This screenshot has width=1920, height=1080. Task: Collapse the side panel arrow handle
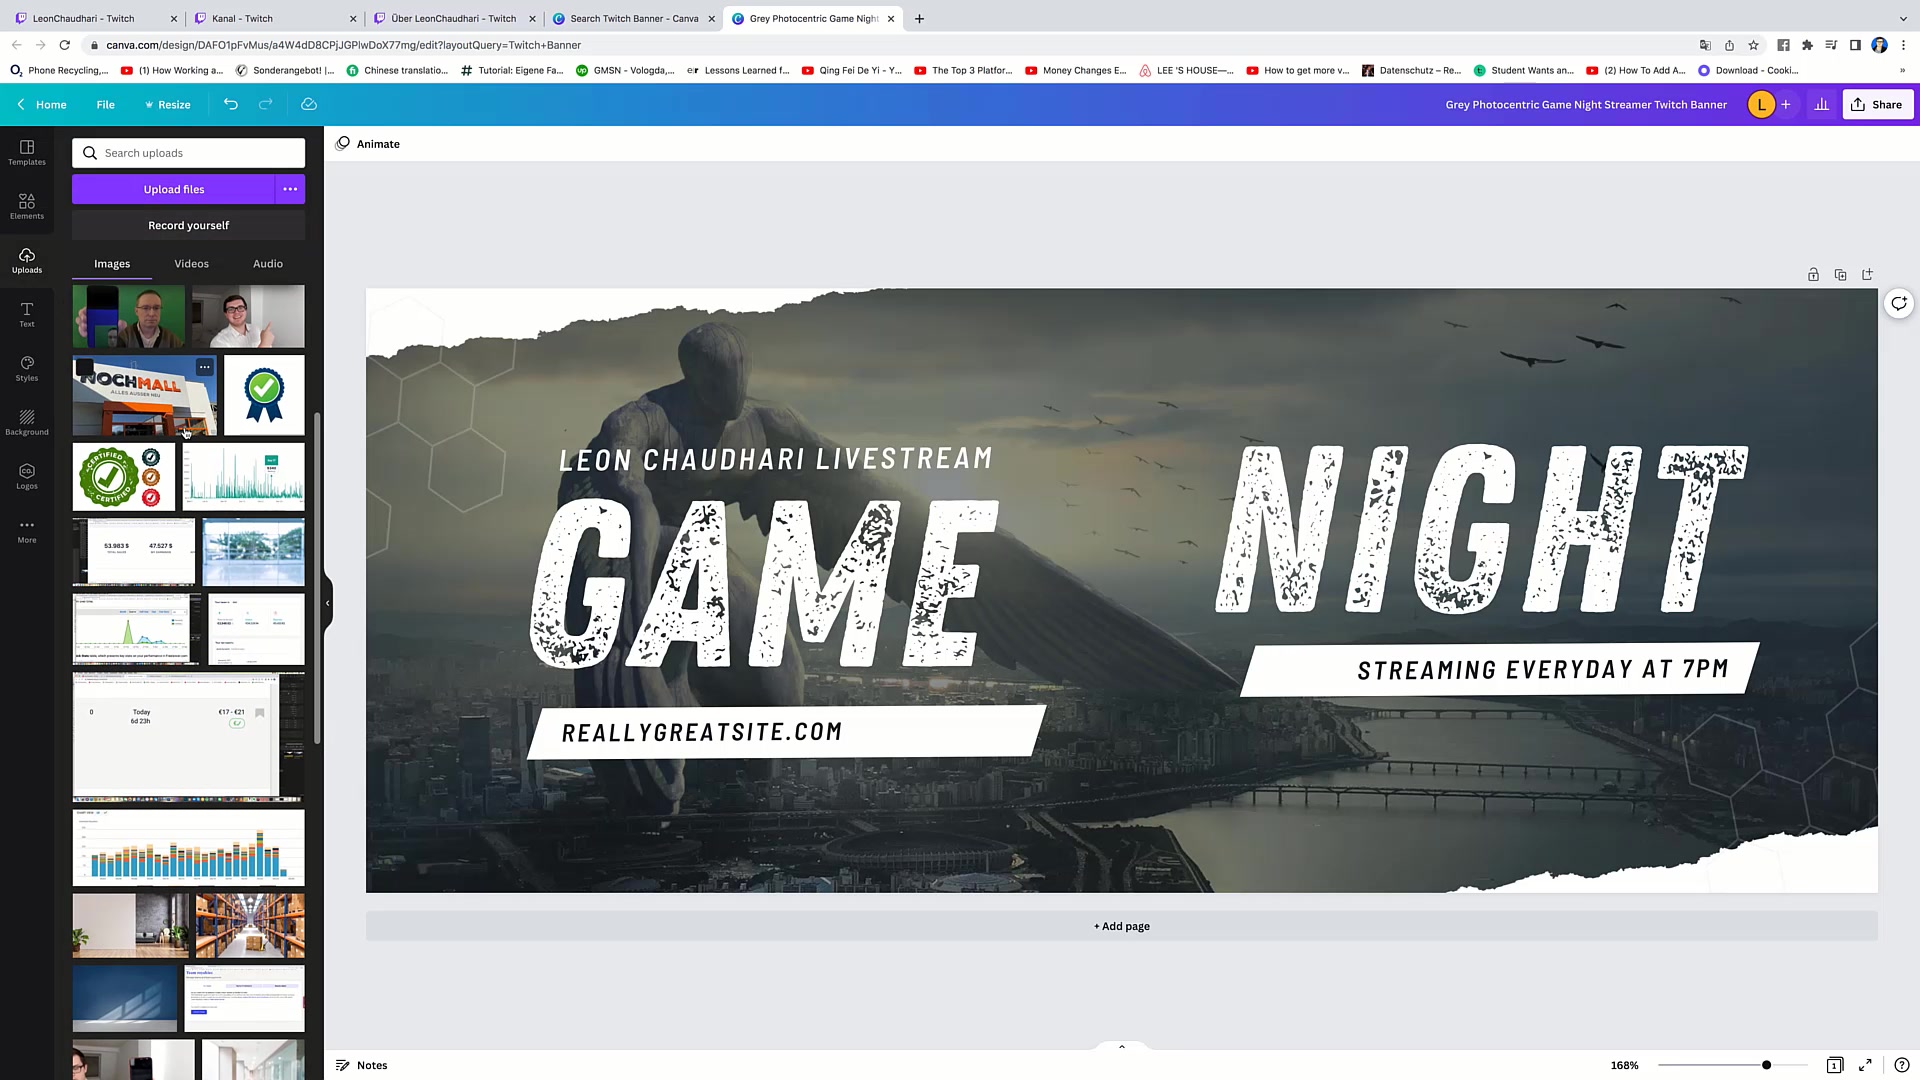tap(327, 603)
